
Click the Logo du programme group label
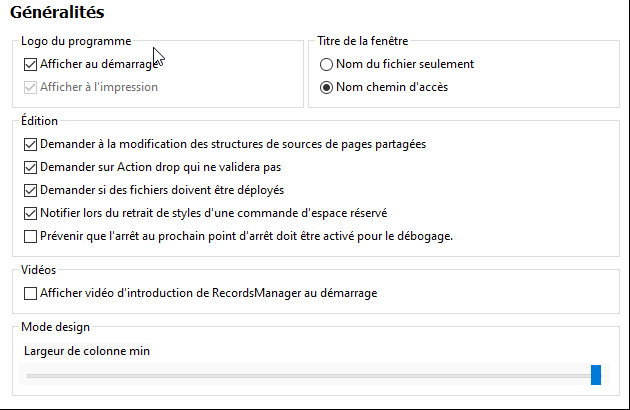click(x=76, y=41)
